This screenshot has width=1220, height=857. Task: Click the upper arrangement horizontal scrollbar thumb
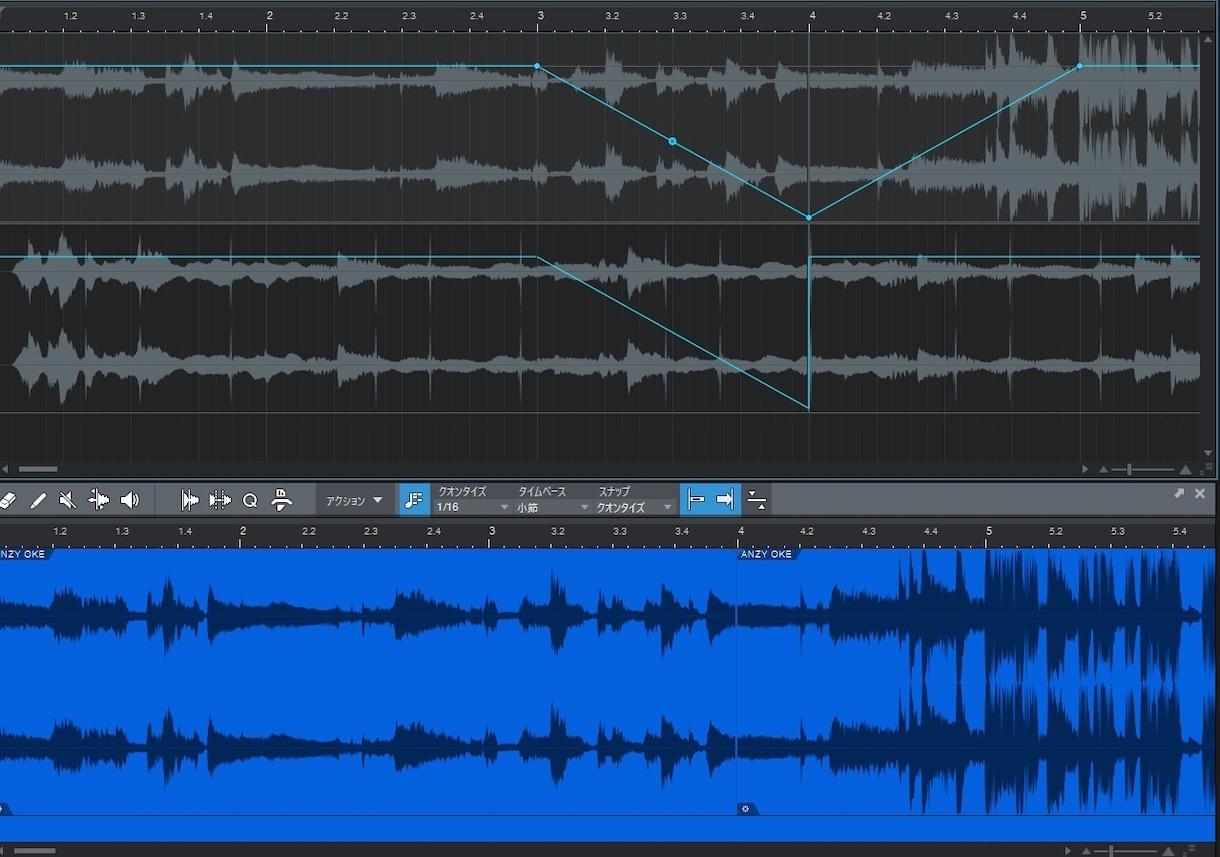pos(38,469)
